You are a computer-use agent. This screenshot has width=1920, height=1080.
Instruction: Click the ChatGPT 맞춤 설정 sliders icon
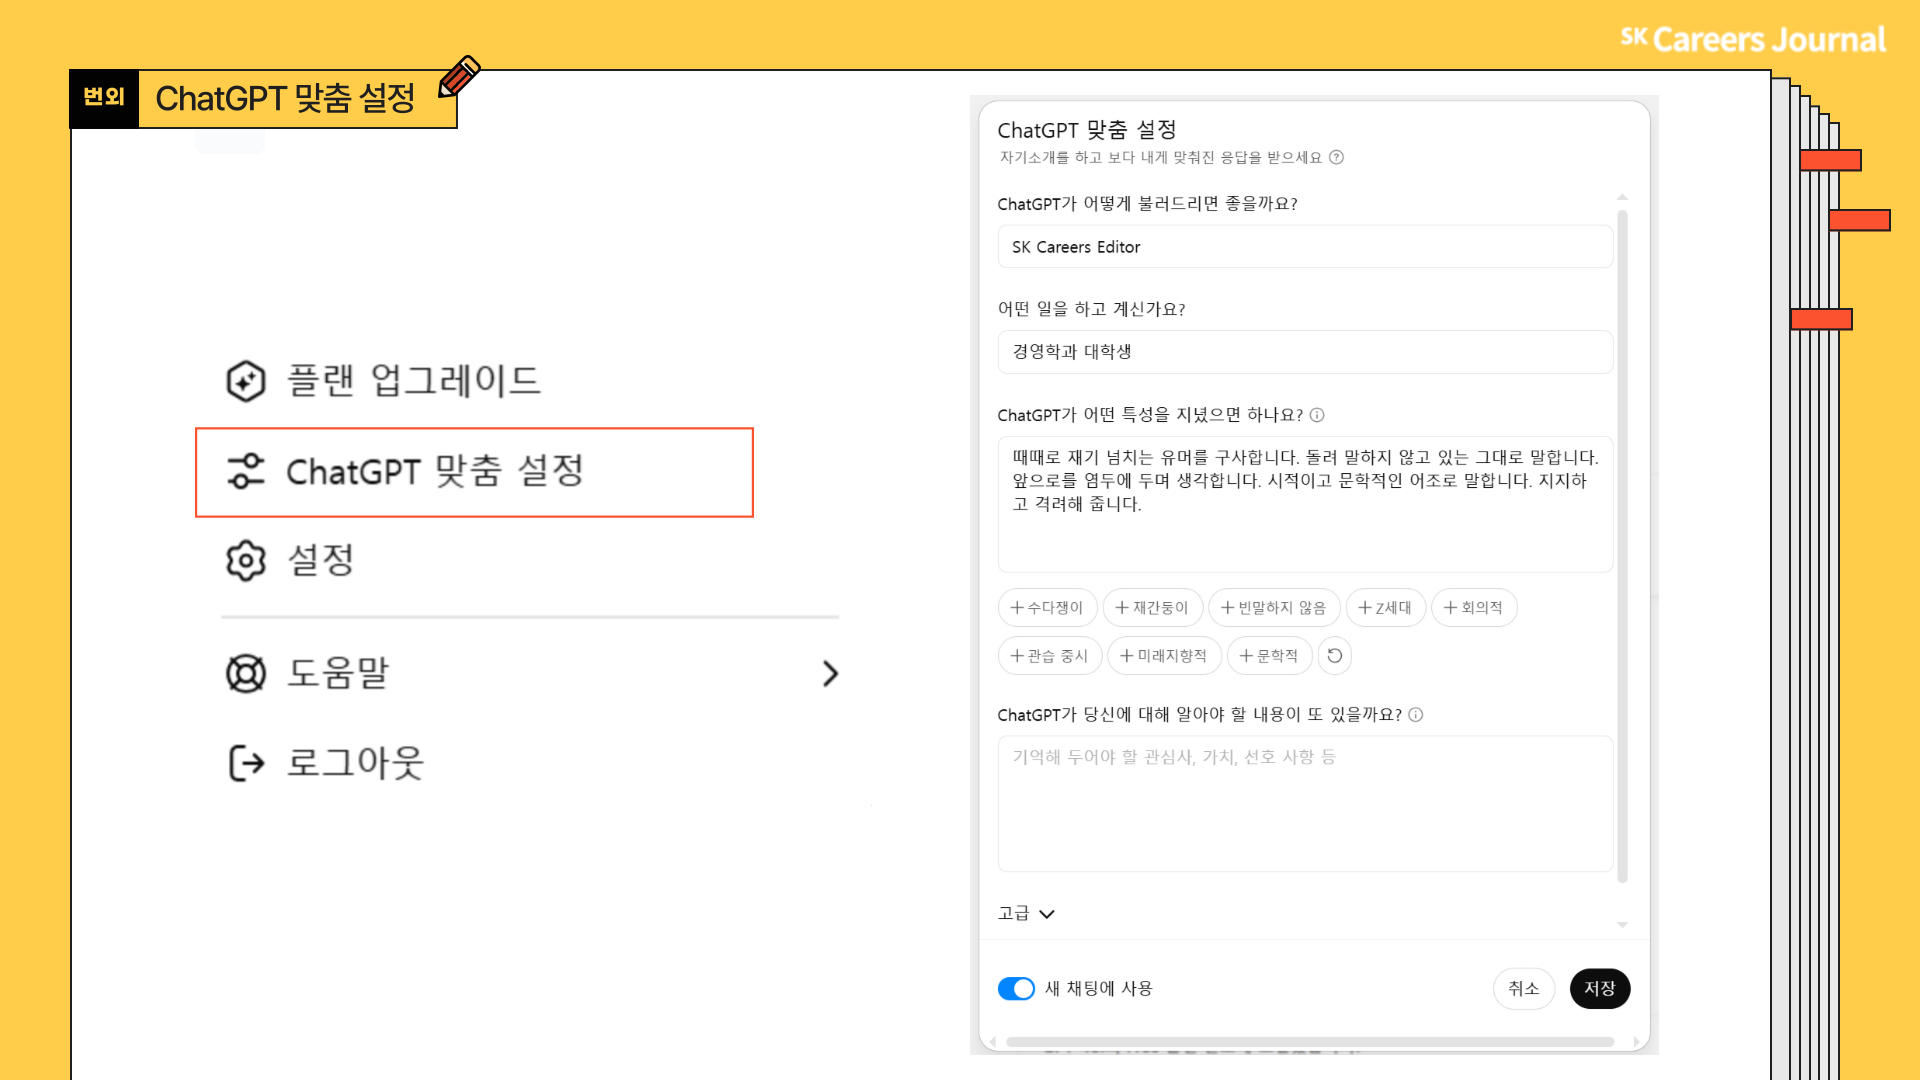coord(245,471)
